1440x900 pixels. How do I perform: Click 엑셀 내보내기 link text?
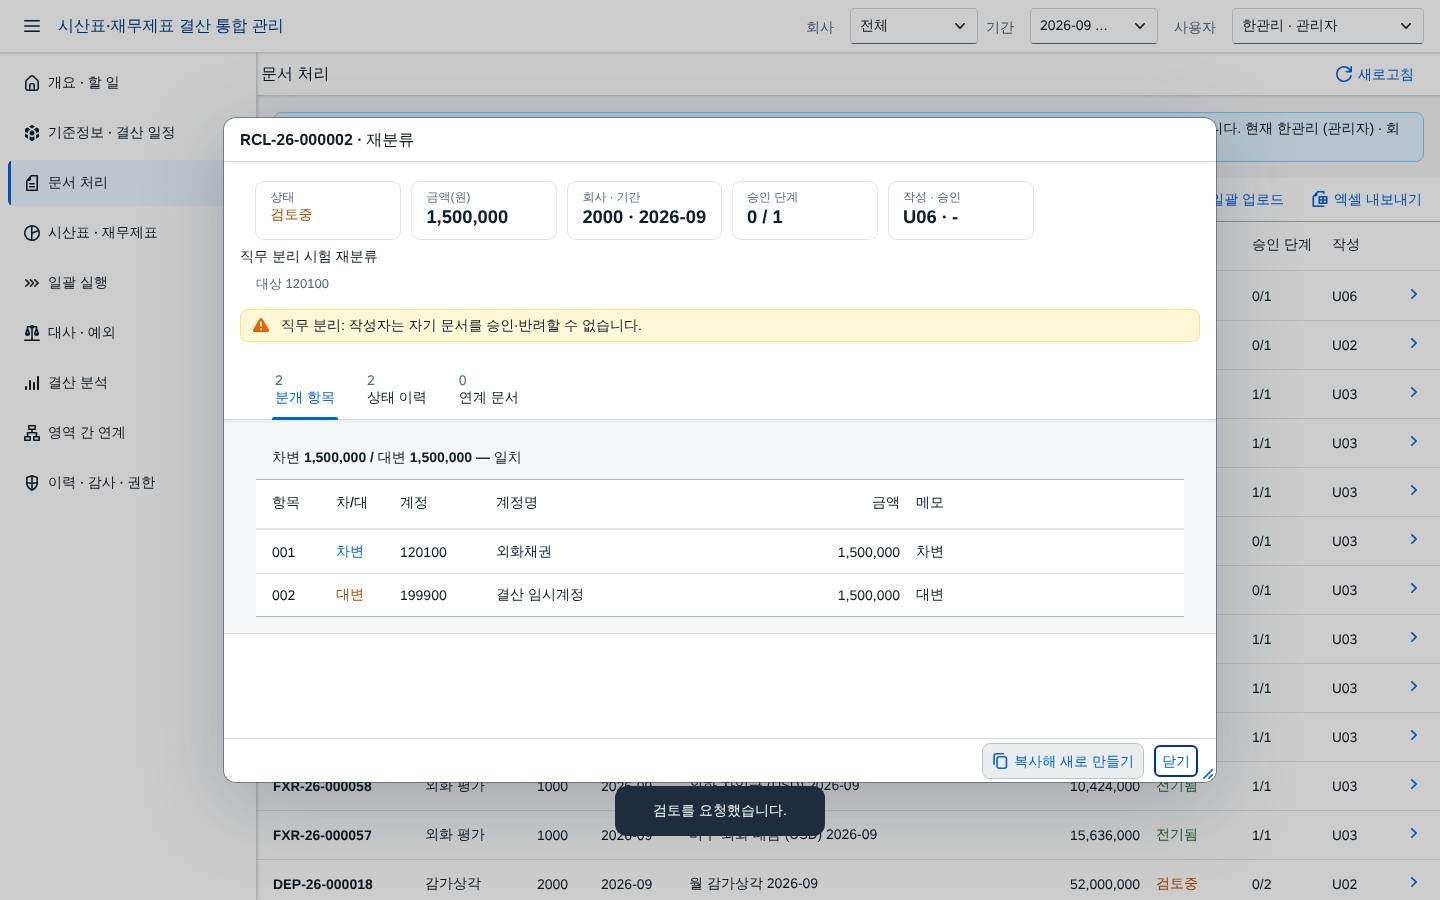pos(1377,199)
